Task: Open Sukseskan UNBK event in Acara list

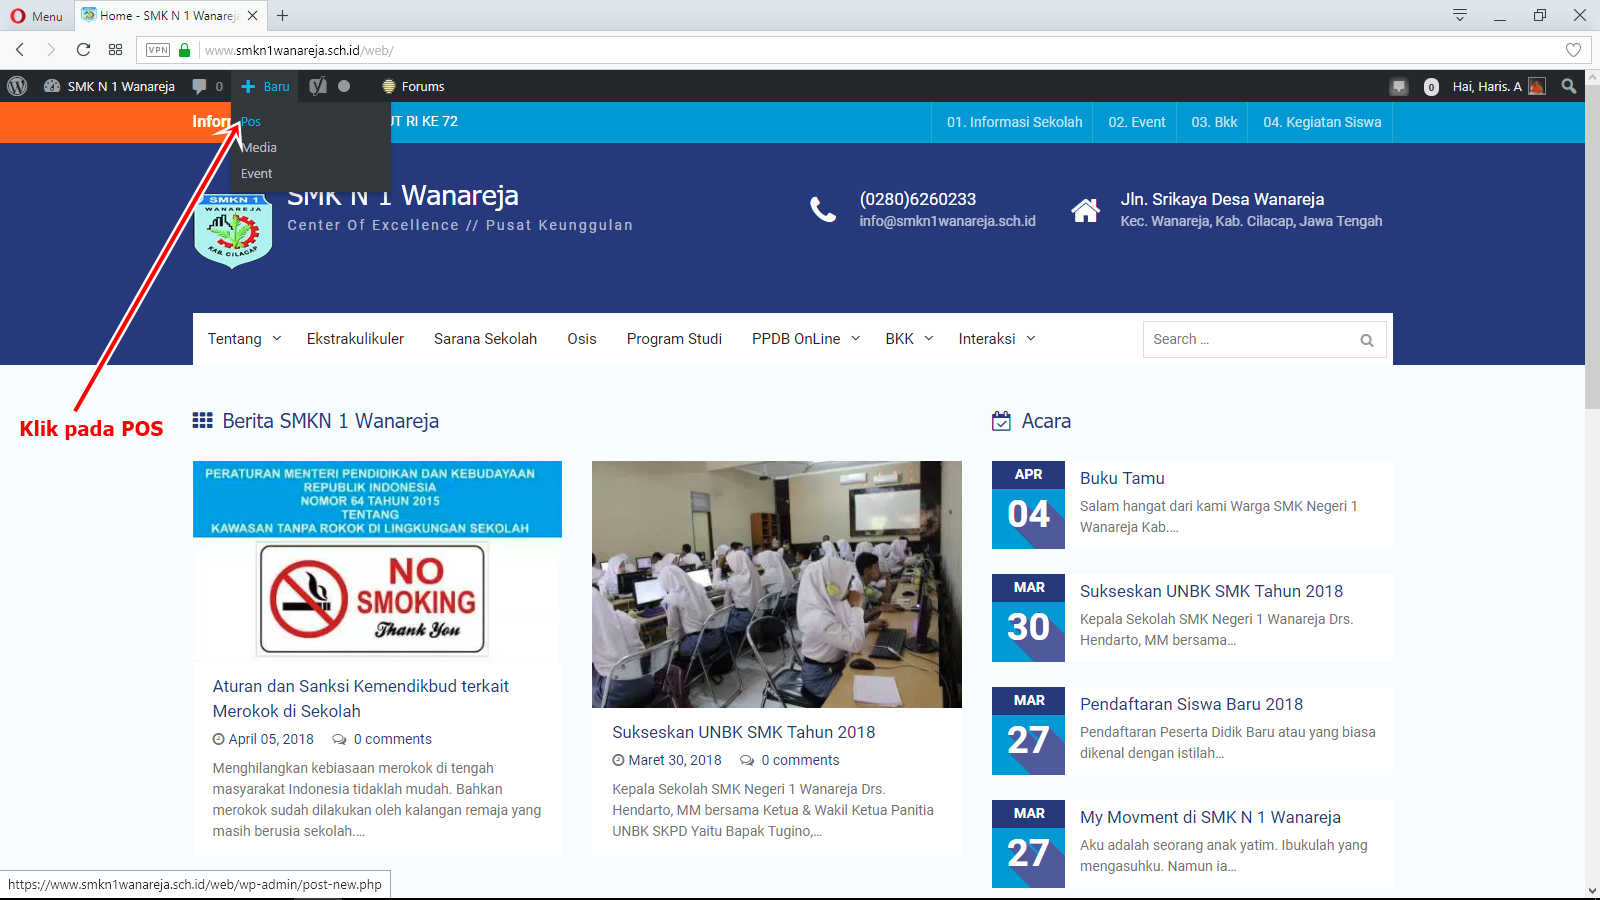Action: [x=1211, y=591]
